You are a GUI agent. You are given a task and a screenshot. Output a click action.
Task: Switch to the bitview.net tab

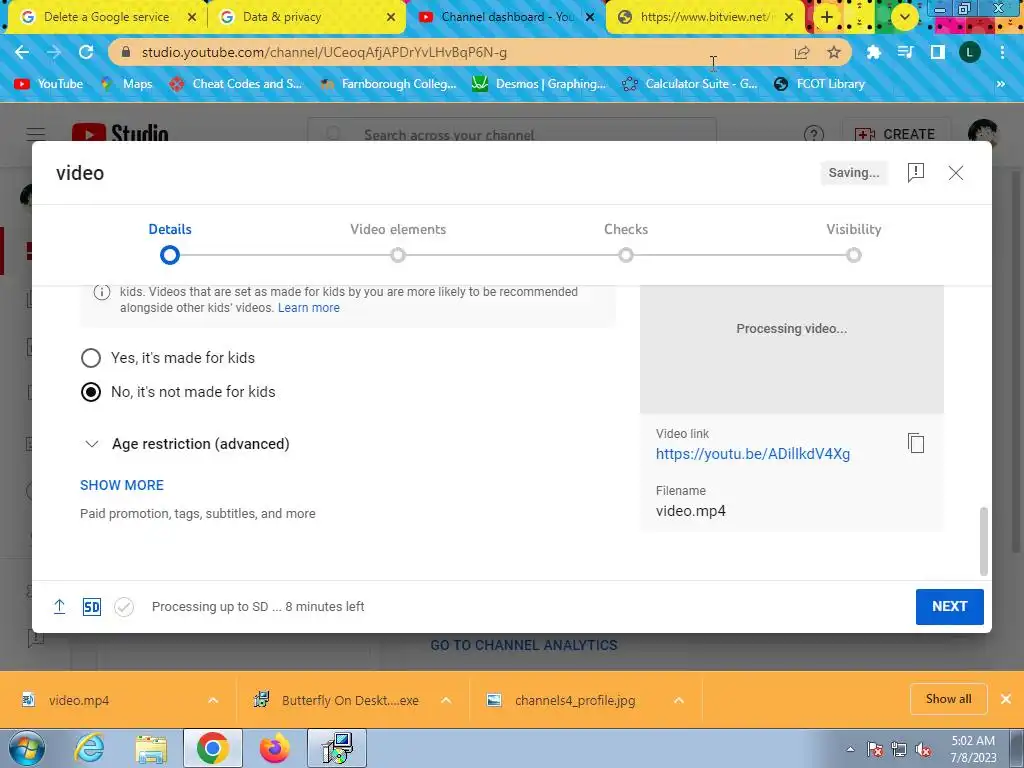tap(704, 17)
